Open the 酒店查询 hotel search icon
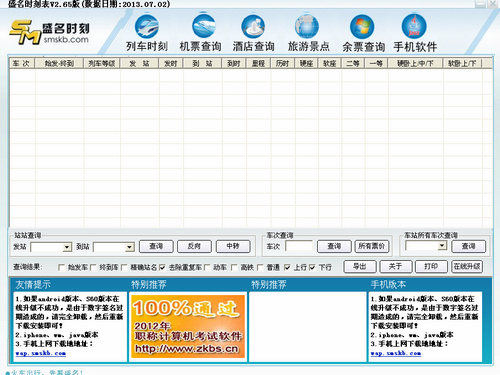Viewport: 500px width, 375px height. click(x=253, y=33)
